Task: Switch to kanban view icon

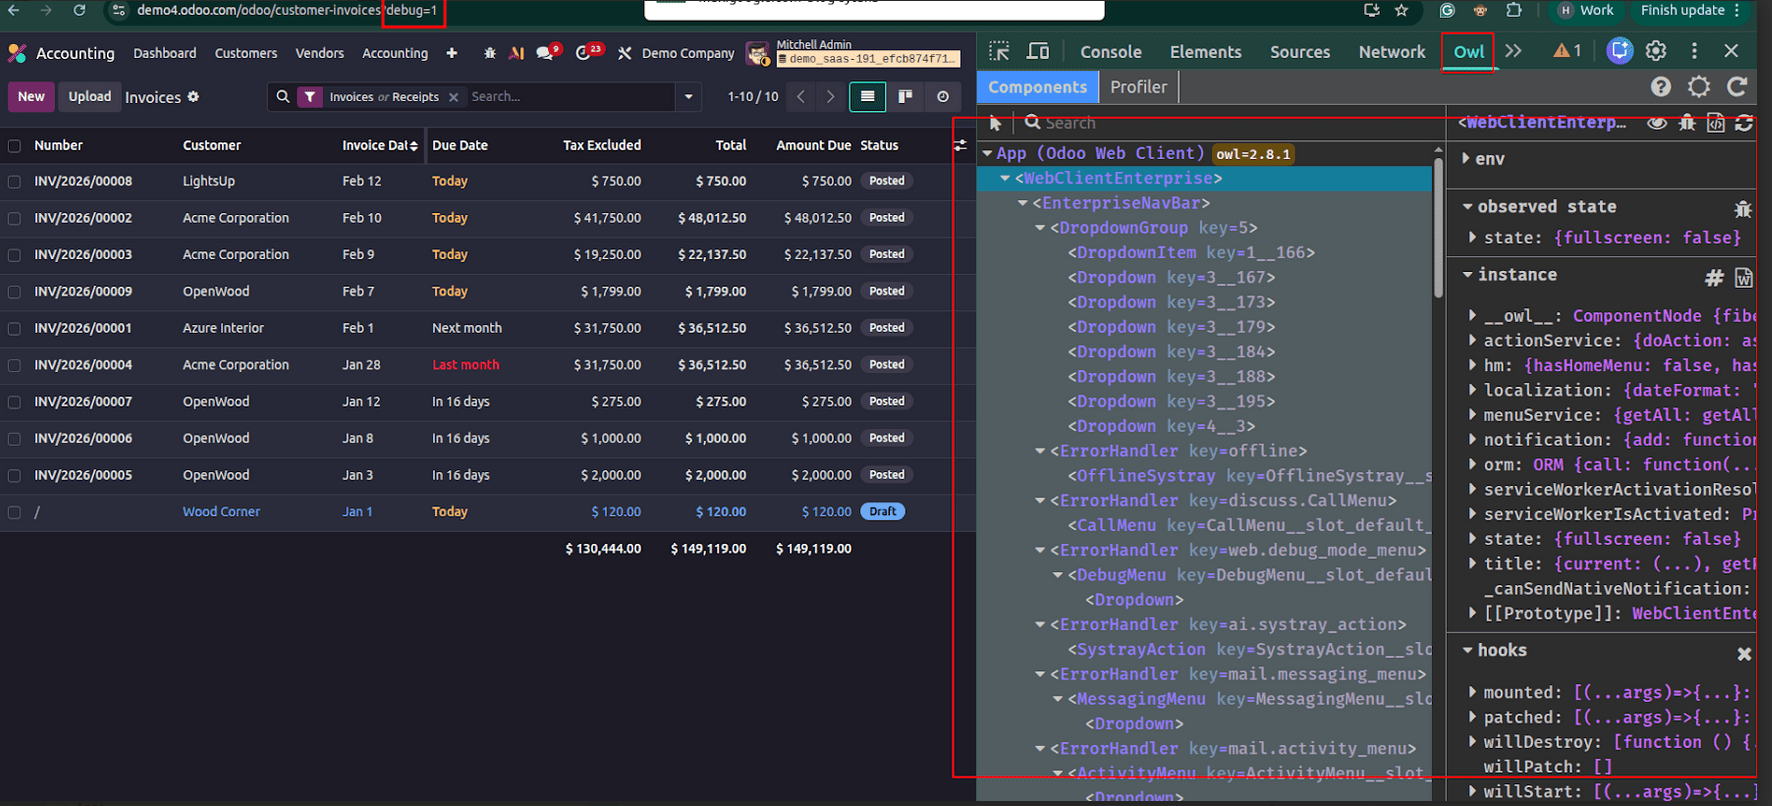Action: click(x=905, y=96)
